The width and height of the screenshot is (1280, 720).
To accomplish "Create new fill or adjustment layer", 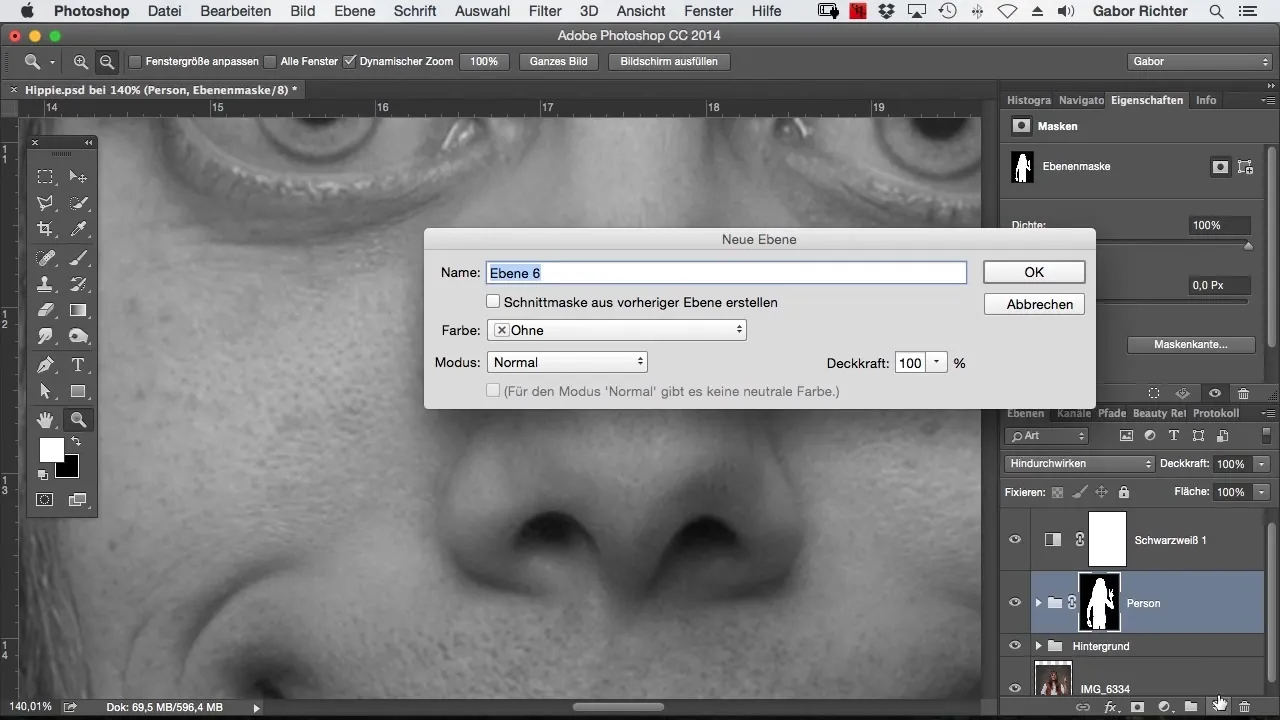I will click(1164, 707).
